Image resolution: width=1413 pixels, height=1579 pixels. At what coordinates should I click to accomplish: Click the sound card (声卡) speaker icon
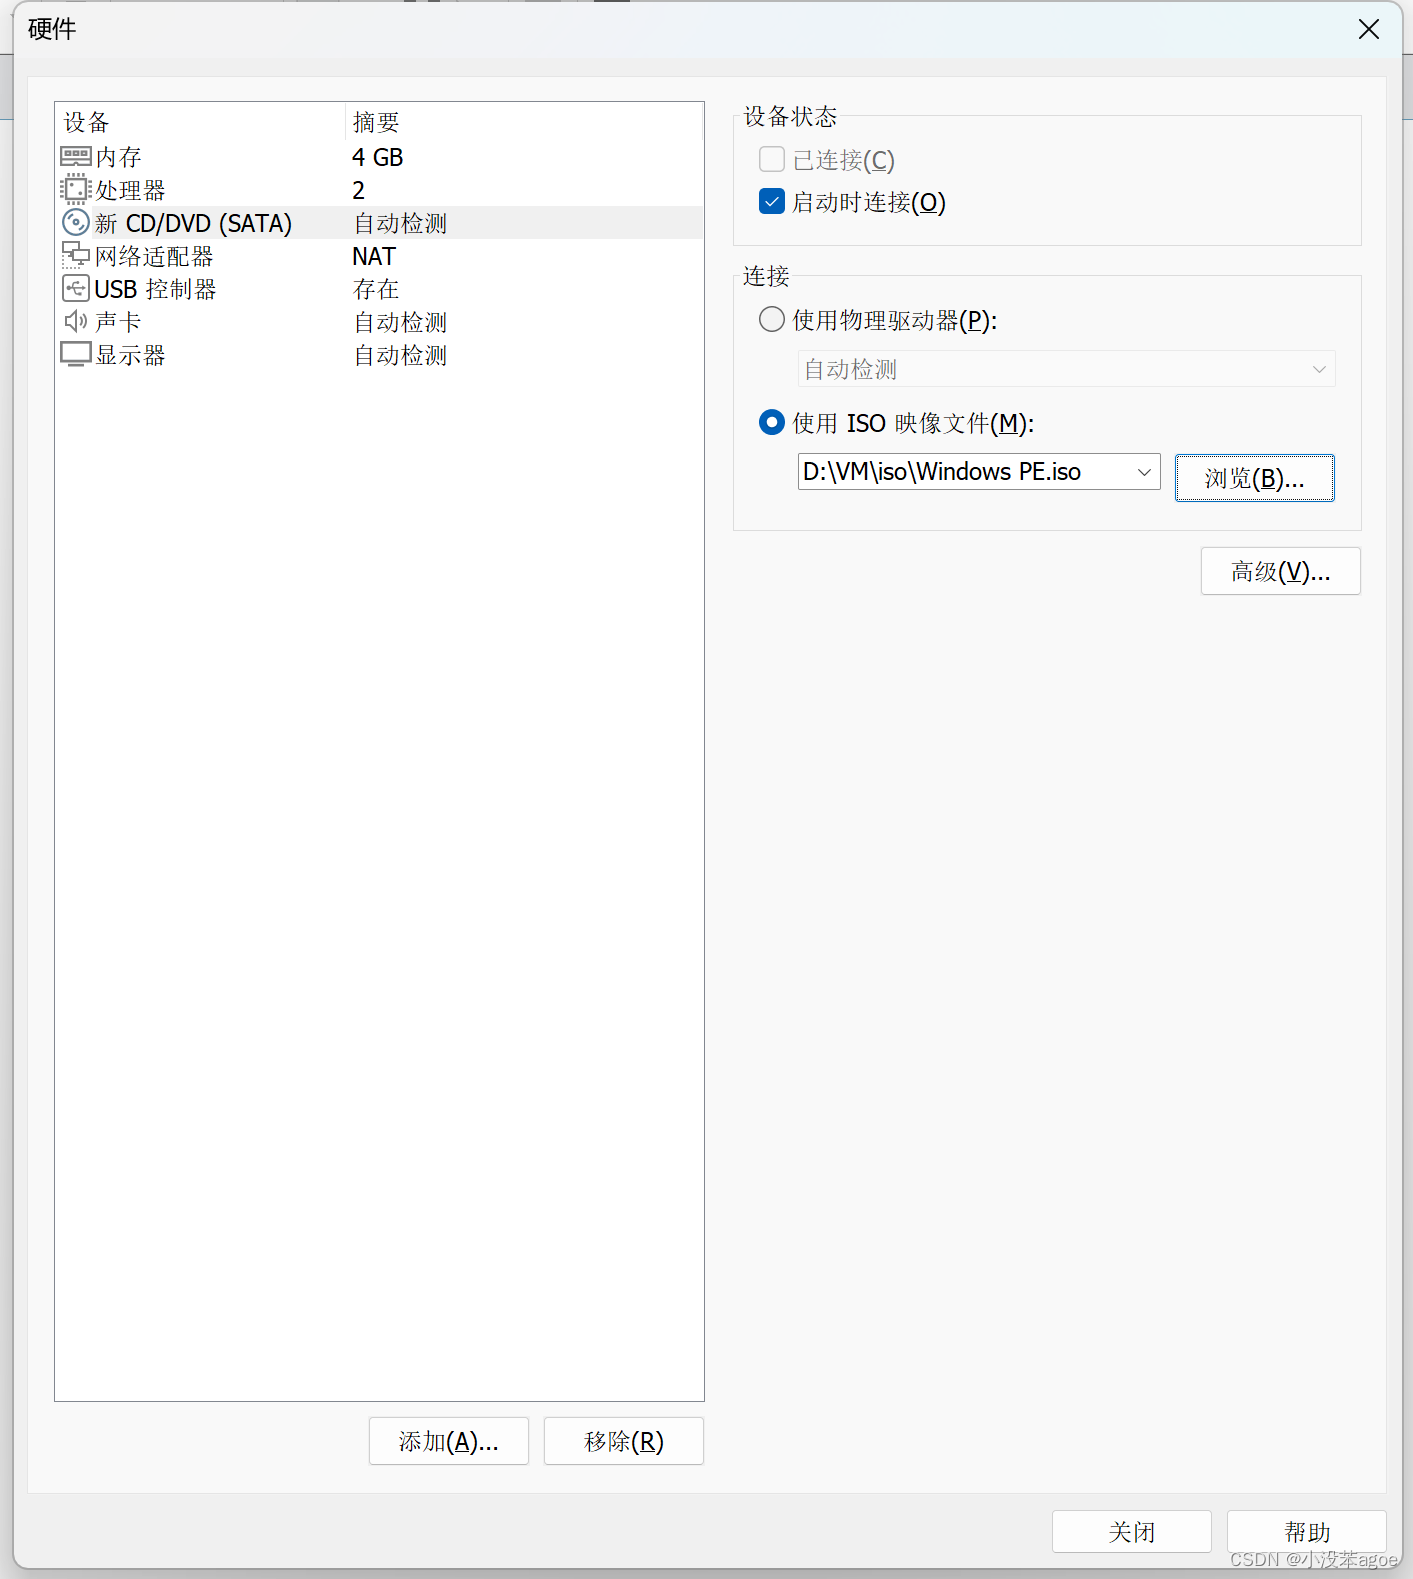tap(76, 321)
